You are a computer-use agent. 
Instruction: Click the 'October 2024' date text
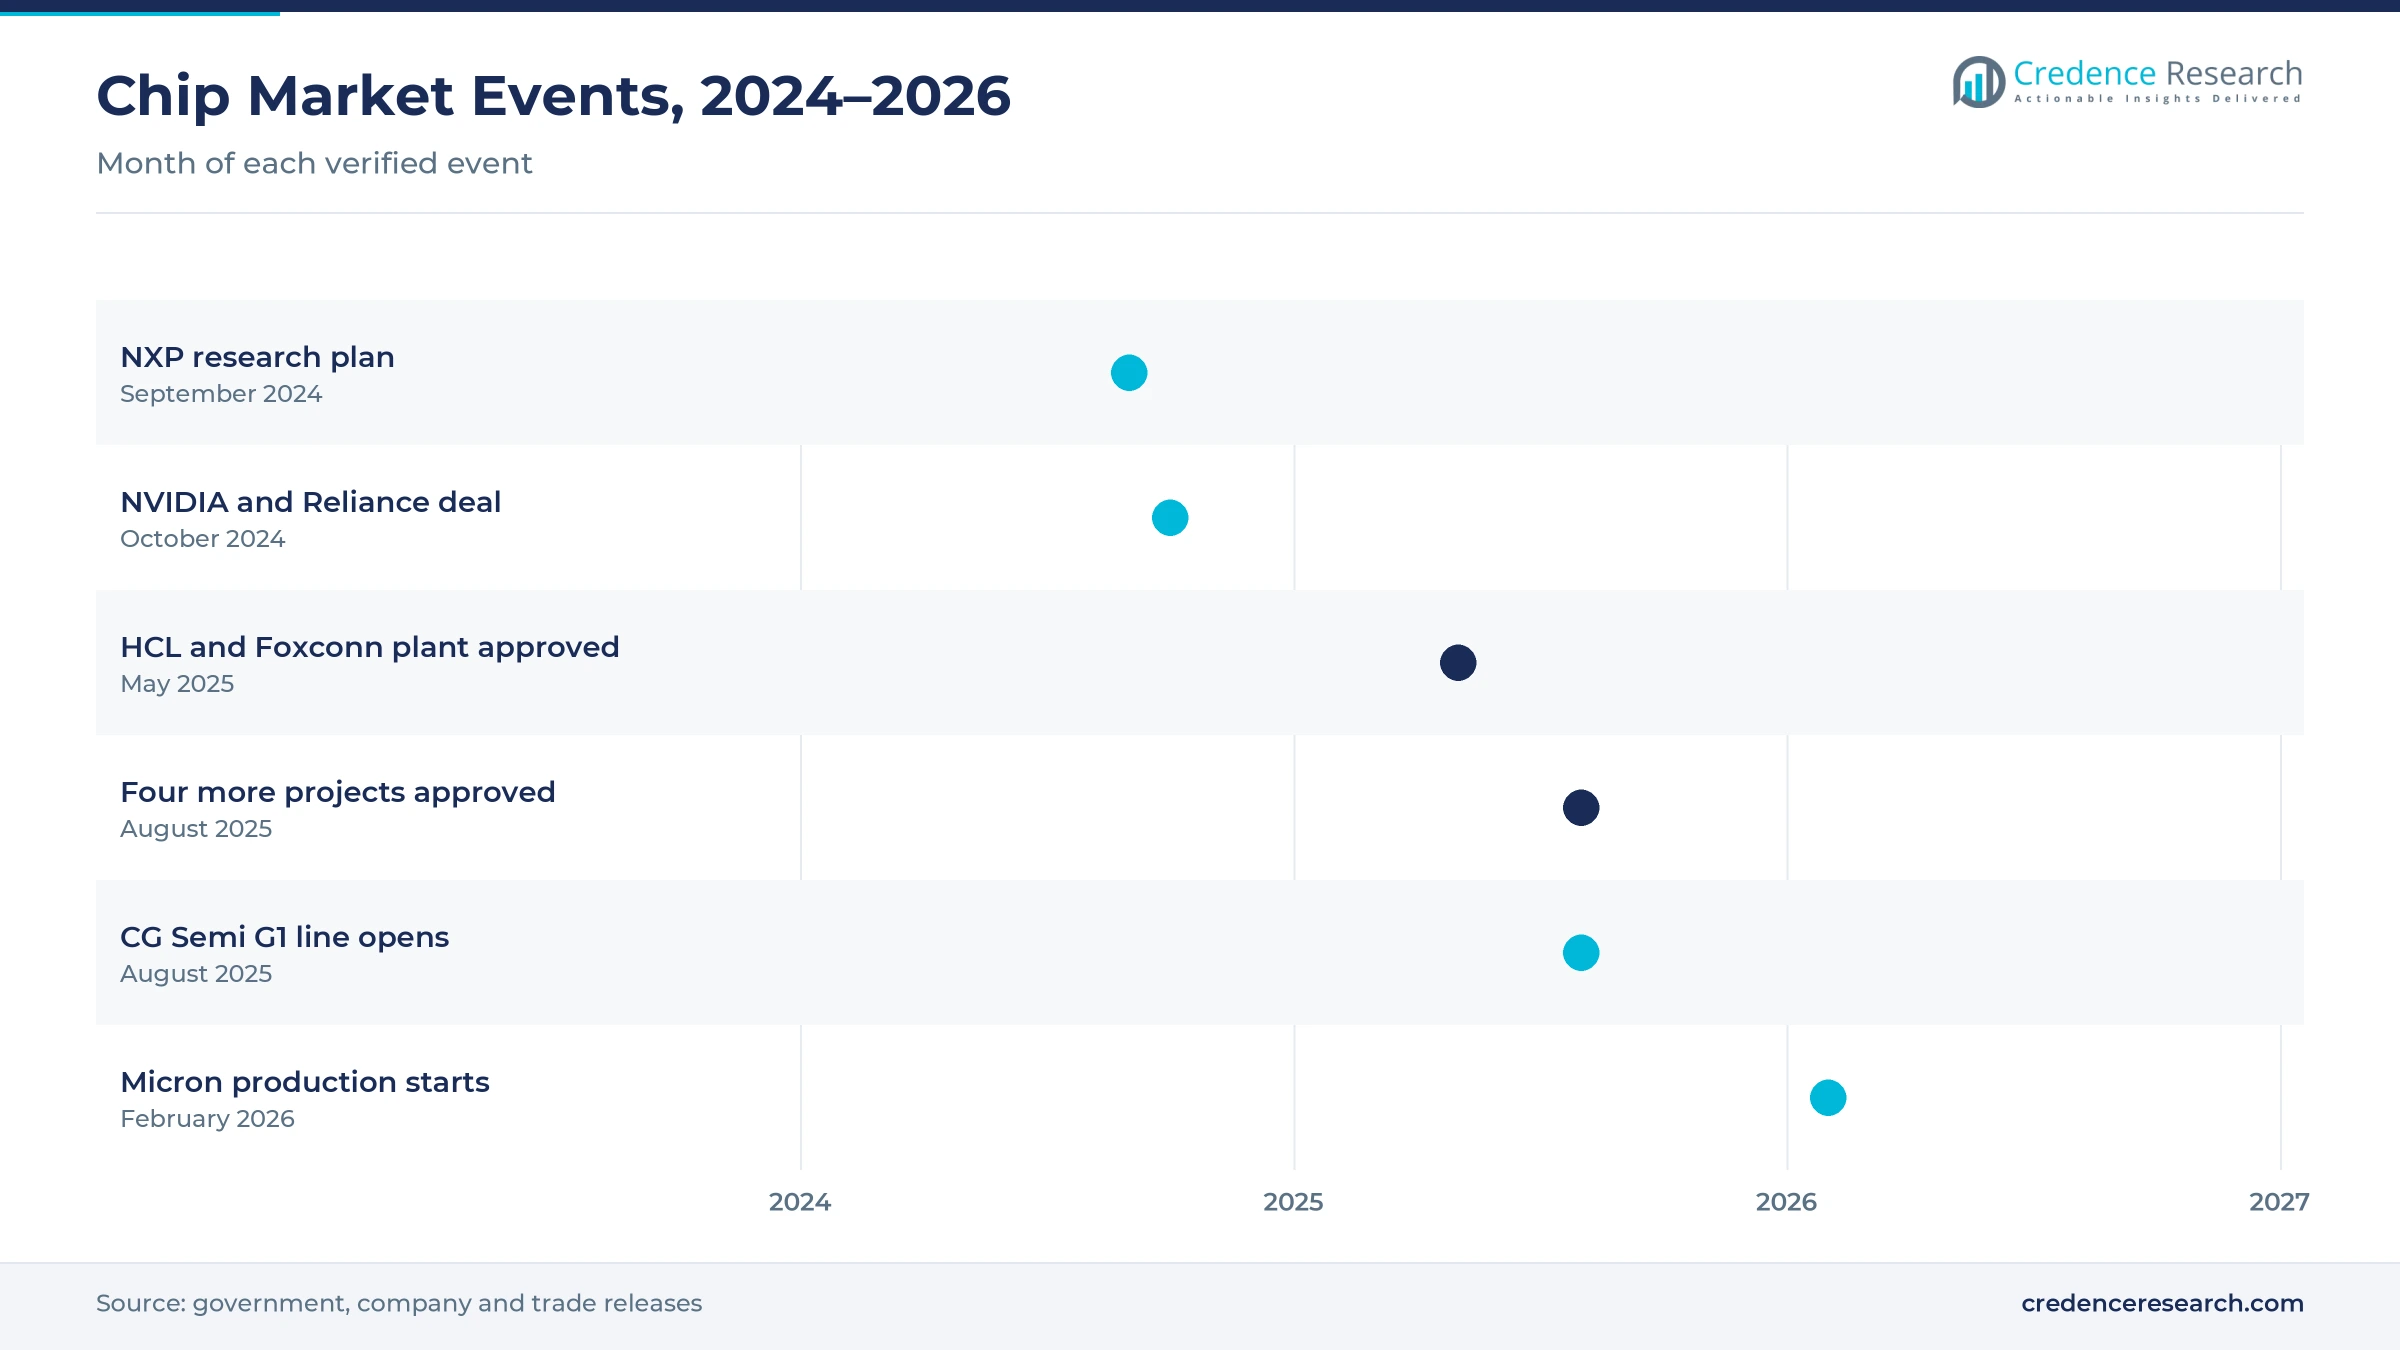203,539
